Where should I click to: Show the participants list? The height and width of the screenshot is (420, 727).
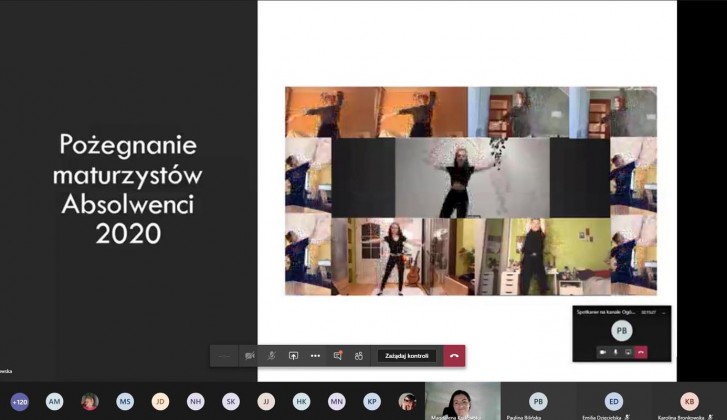(359, 355)
